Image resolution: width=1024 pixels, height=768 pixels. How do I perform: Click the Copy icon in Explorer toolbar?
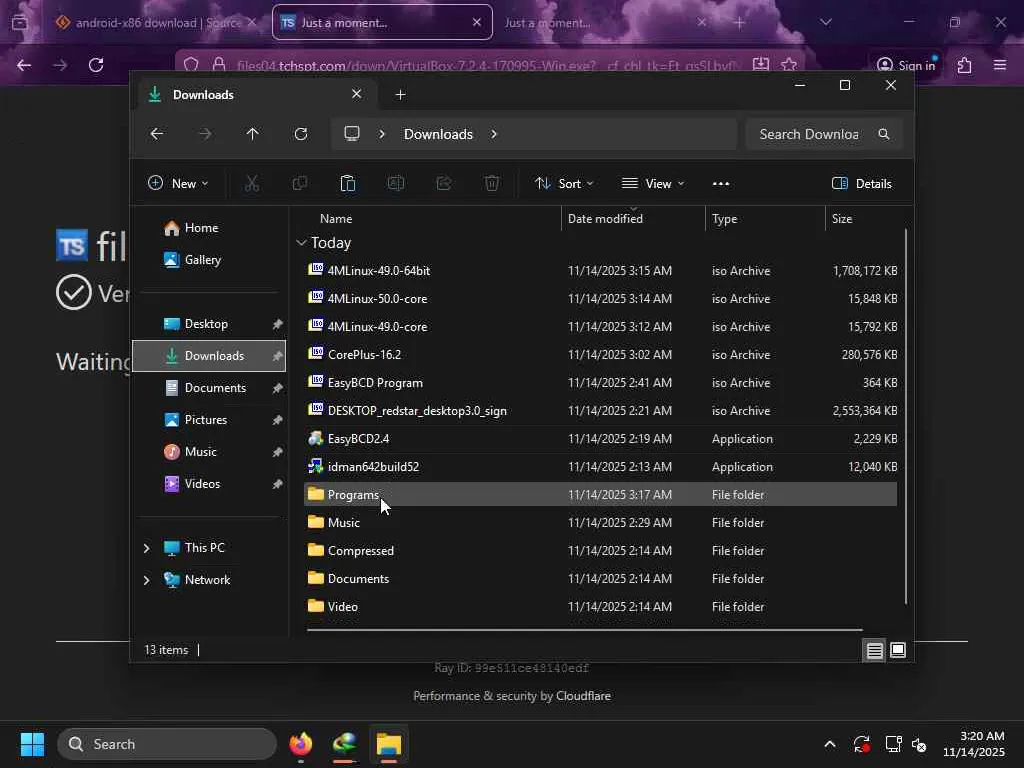point(300,184)
